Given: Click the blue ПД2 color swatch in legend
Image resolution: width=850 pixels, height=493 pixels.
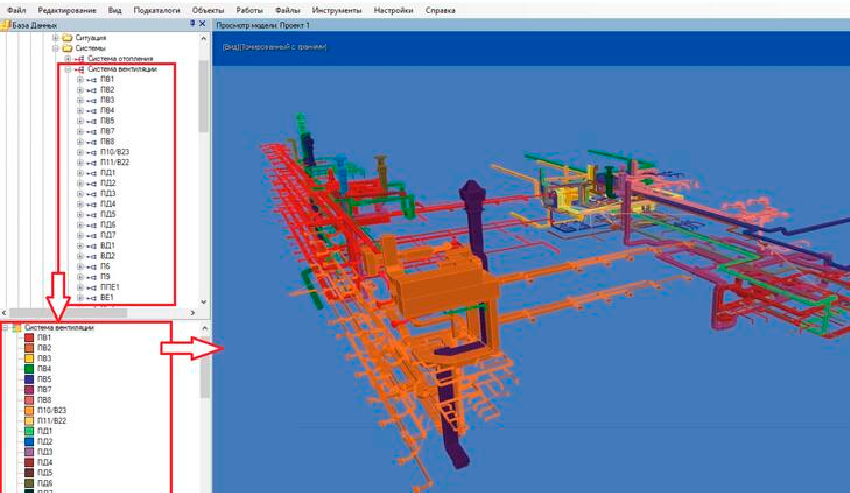Looking at the screenshot, I should [29, 441].
